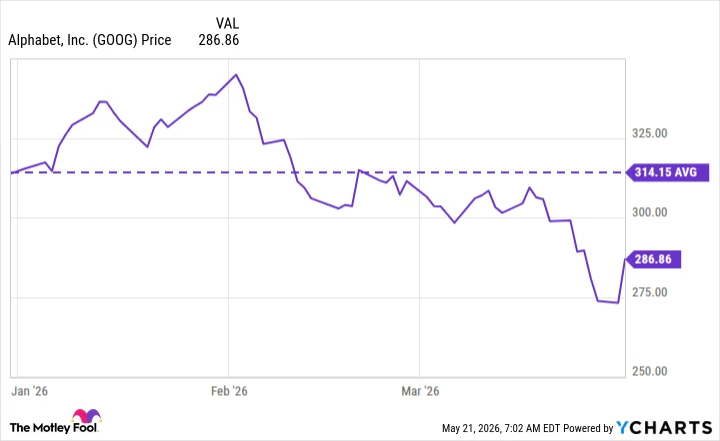This screenshot has height=441, width=720.
Task: Click the early February price peak
Action: point(236,74)
